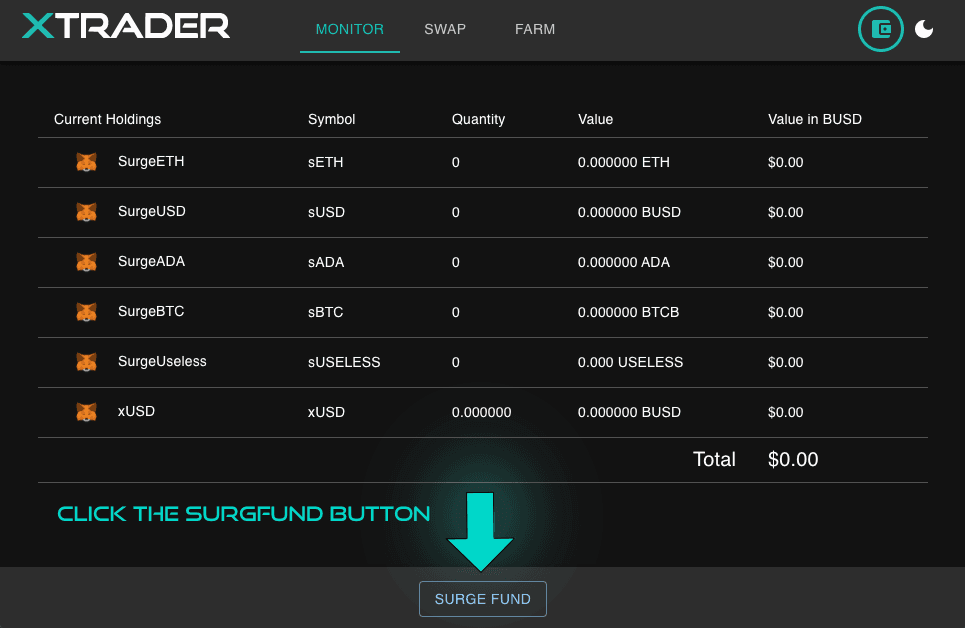Open the SWAP tab

point(445,29)
